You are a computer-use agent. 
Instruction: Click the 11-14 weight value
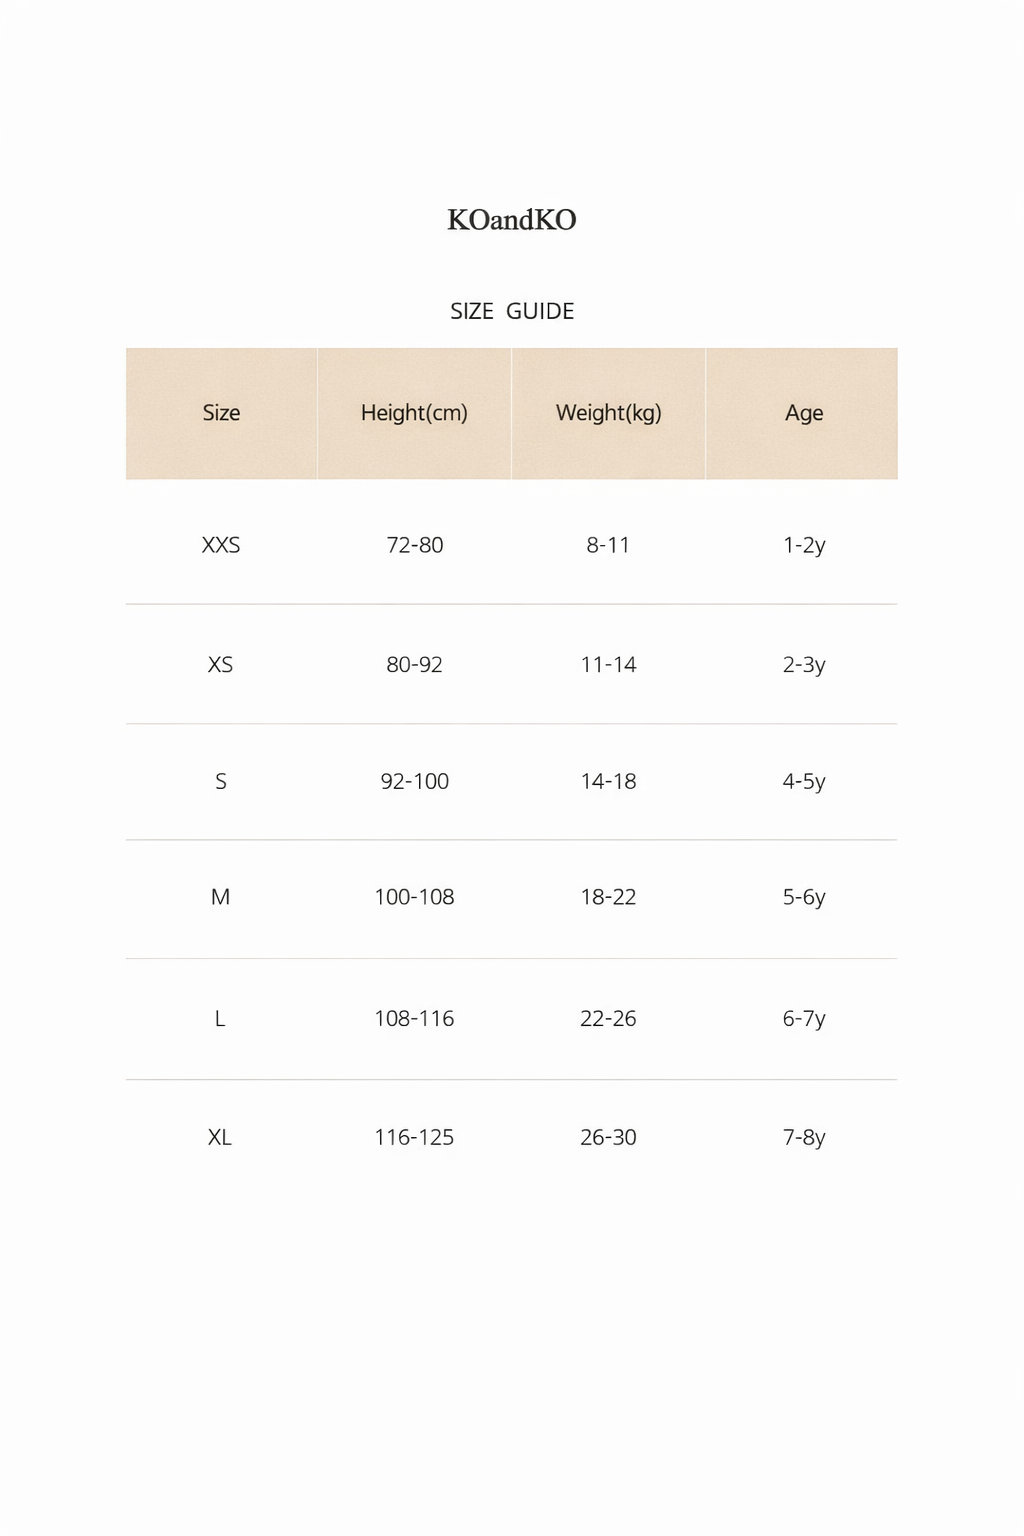[608, 664]
